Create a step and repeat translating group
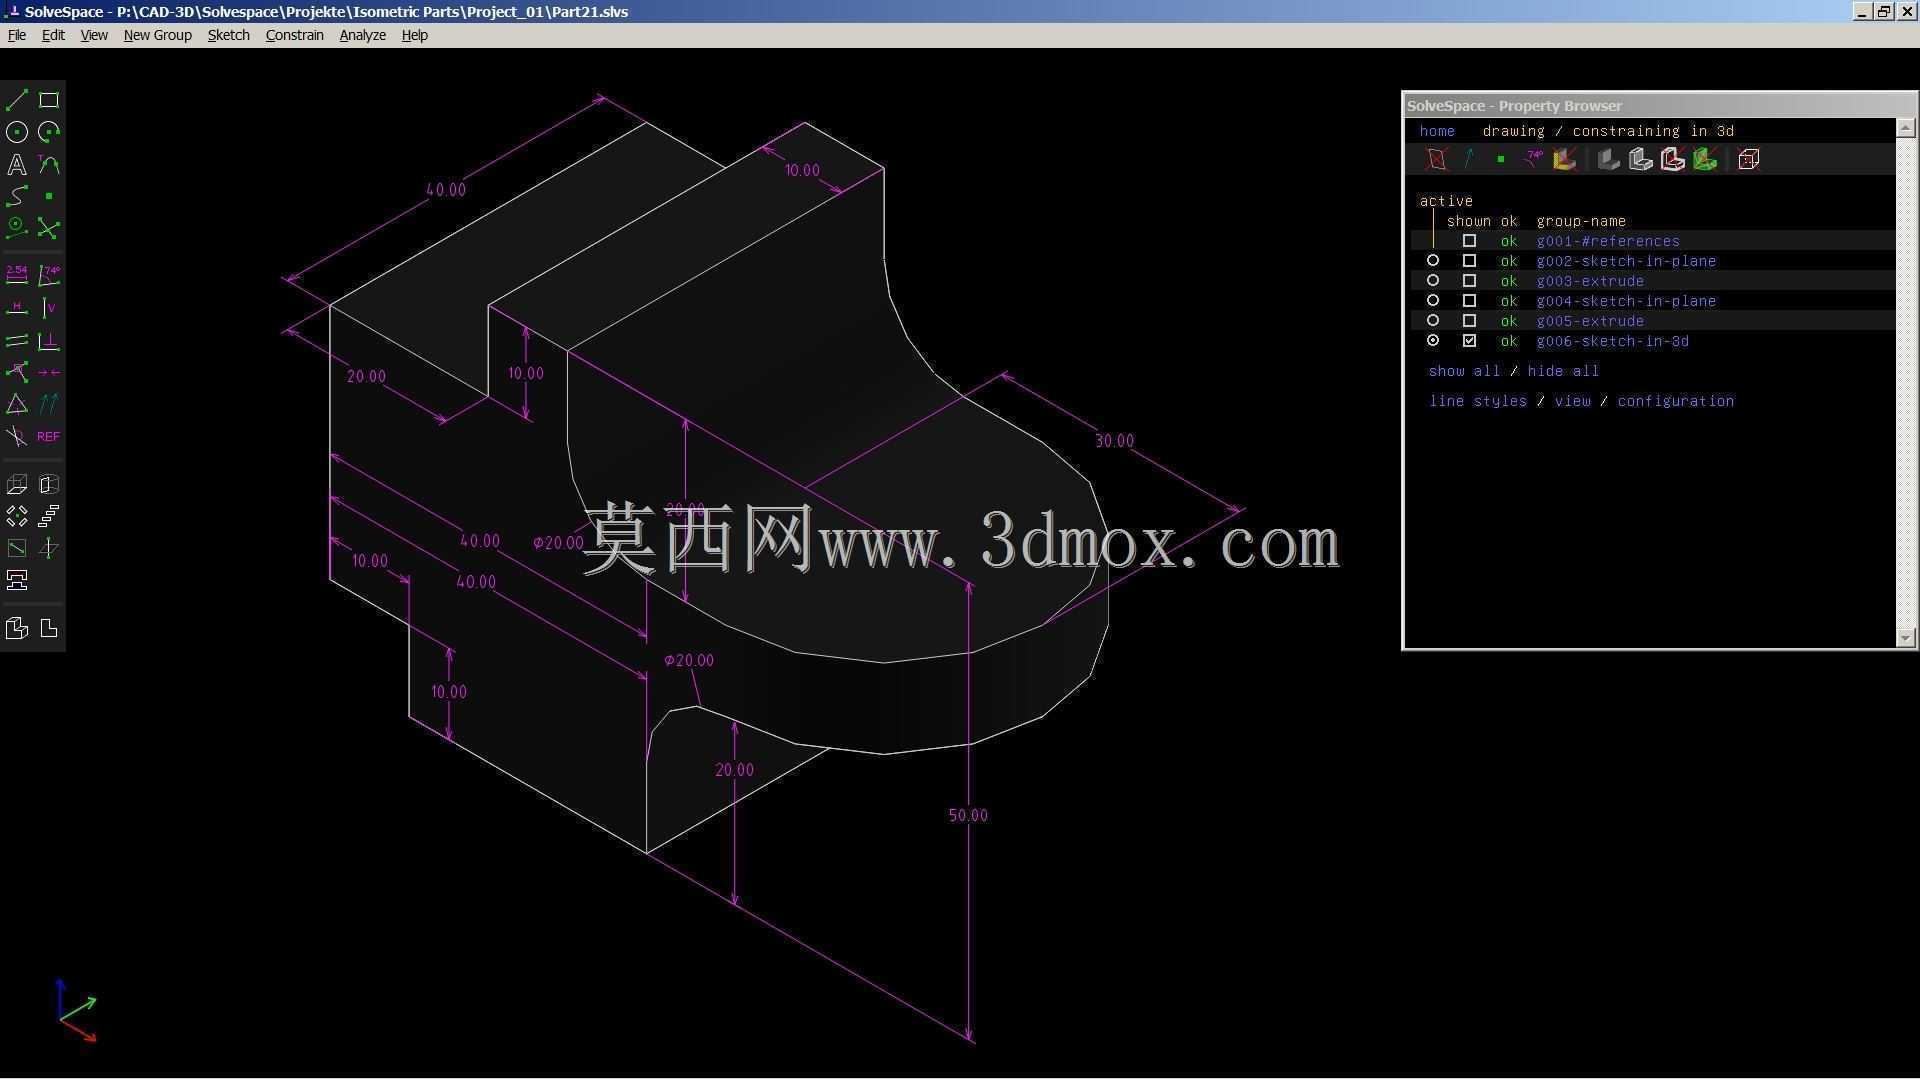Image resolution: width=1920 pixels, height=1080 pixels. tap(49, 516)
